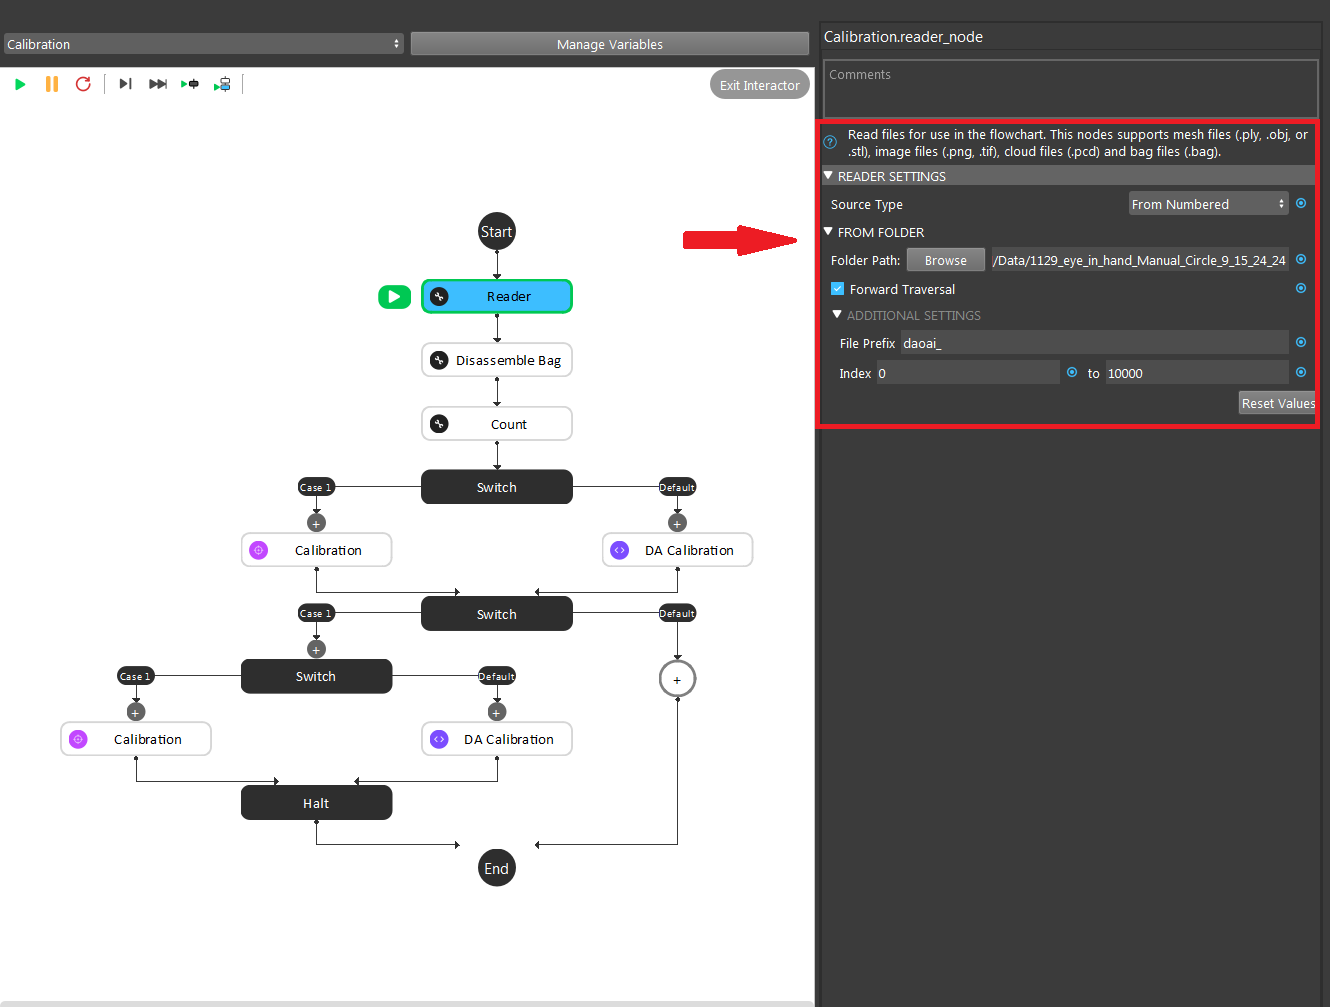Image resolution: width=1330 pixels, height=1008 pixels.
Task: Click the large circled plus under Default branch
Action: (677, 679)
